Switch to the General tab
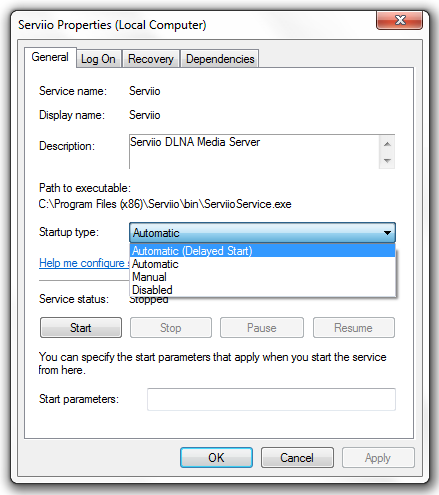Screen dimensions: 439x495 [x=50, y=57]
